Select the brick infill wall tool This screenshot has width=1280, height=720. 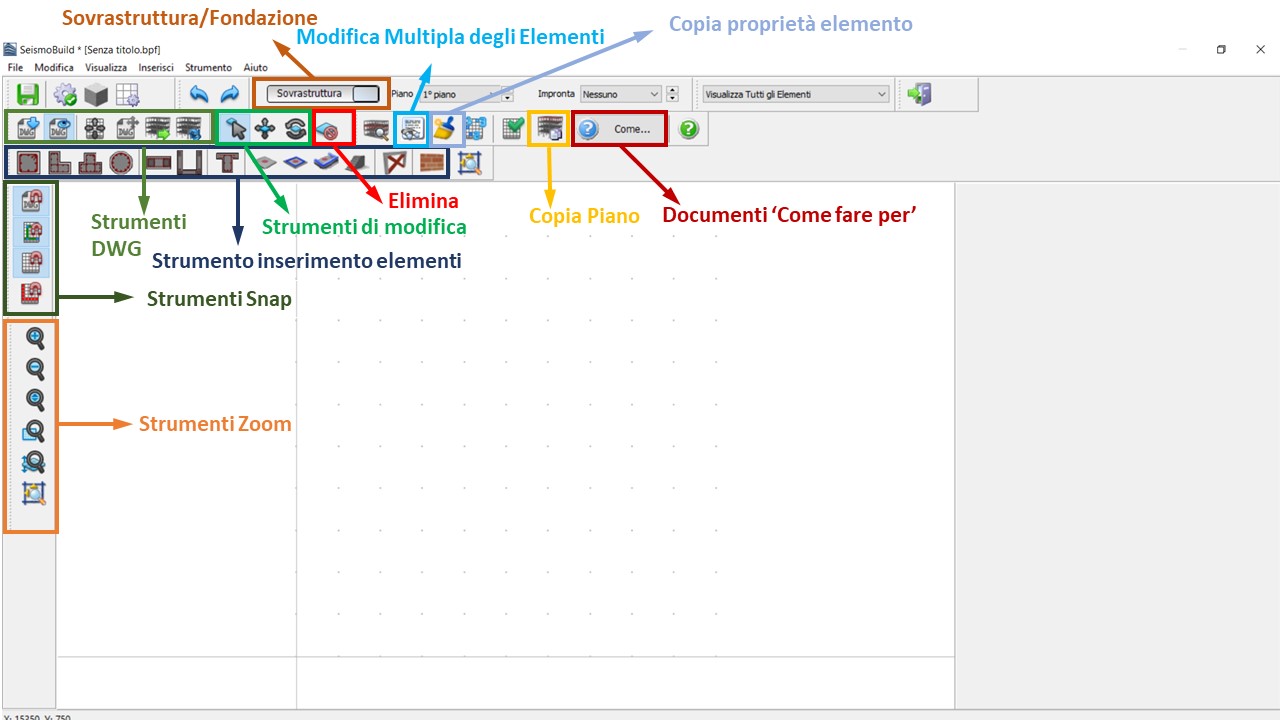[431, 162]
